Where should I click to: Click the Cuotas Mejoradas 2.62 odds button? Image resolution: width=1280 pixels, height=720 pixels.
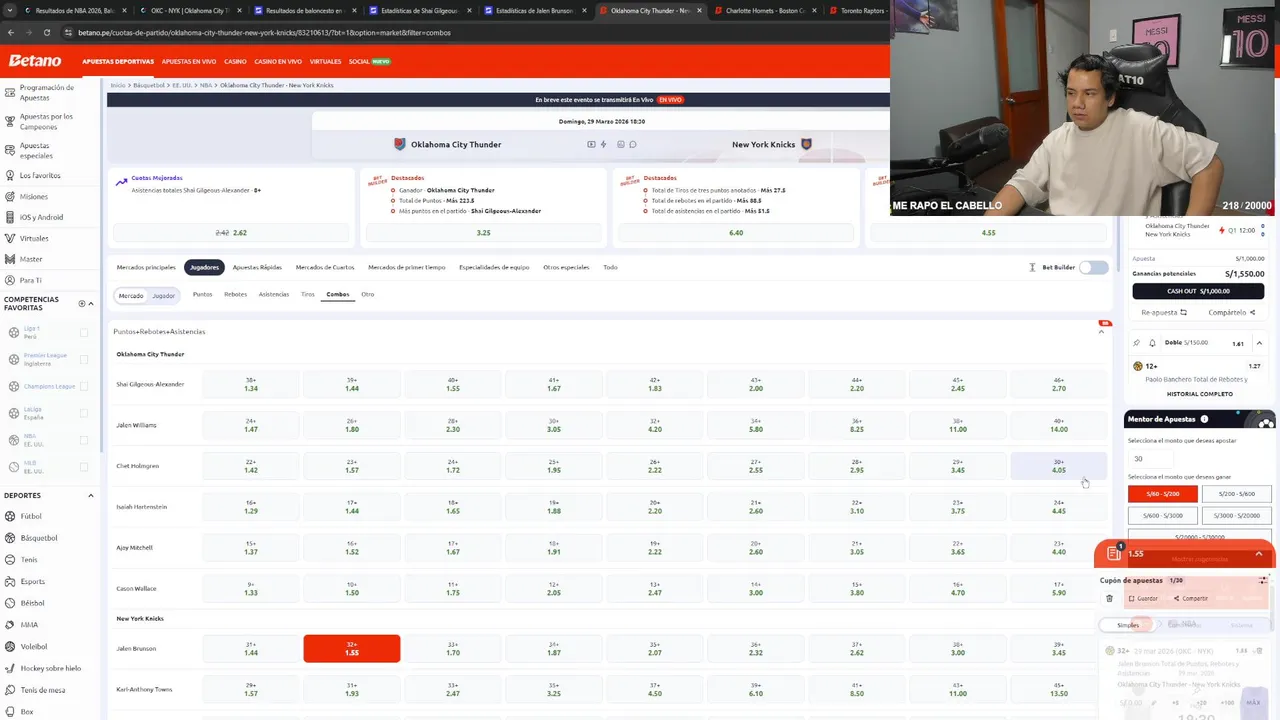(231, 232)
